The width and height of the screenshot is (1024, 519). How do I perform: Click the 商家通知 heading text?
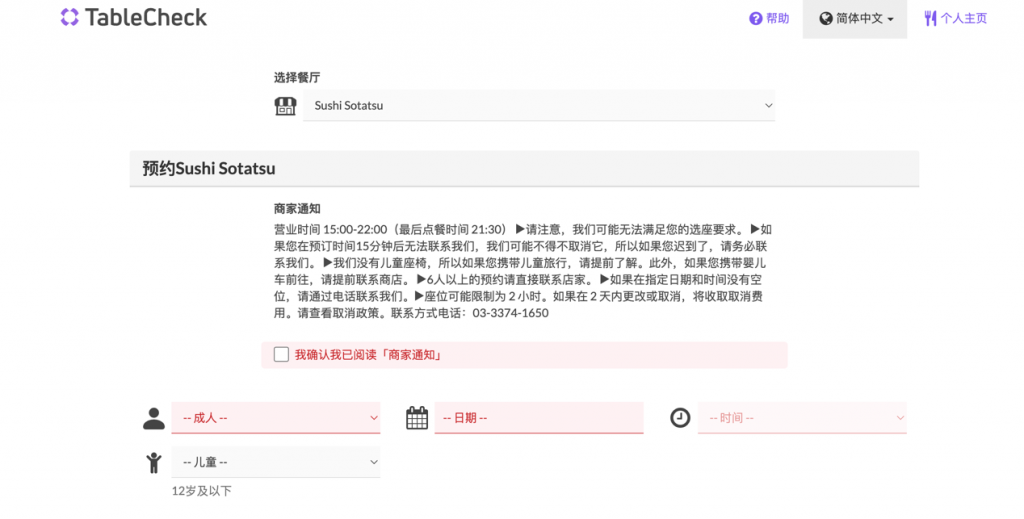click(x=297, y=209)
